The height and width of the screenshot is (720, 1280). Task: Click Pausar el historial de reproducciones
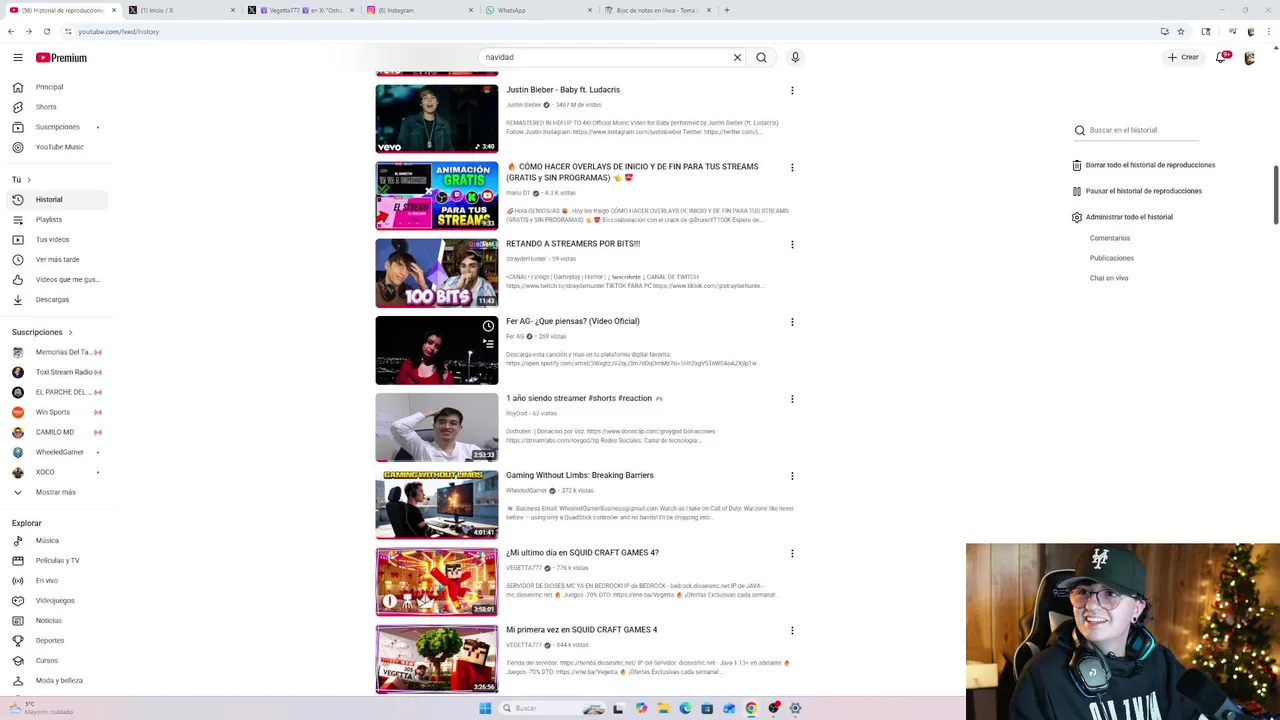[x=1137, y=191]
